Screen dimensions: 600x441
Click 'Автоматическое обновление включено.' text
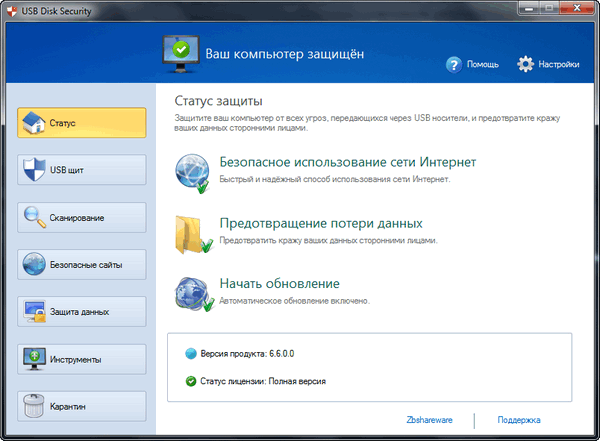(x=295, y=301)
